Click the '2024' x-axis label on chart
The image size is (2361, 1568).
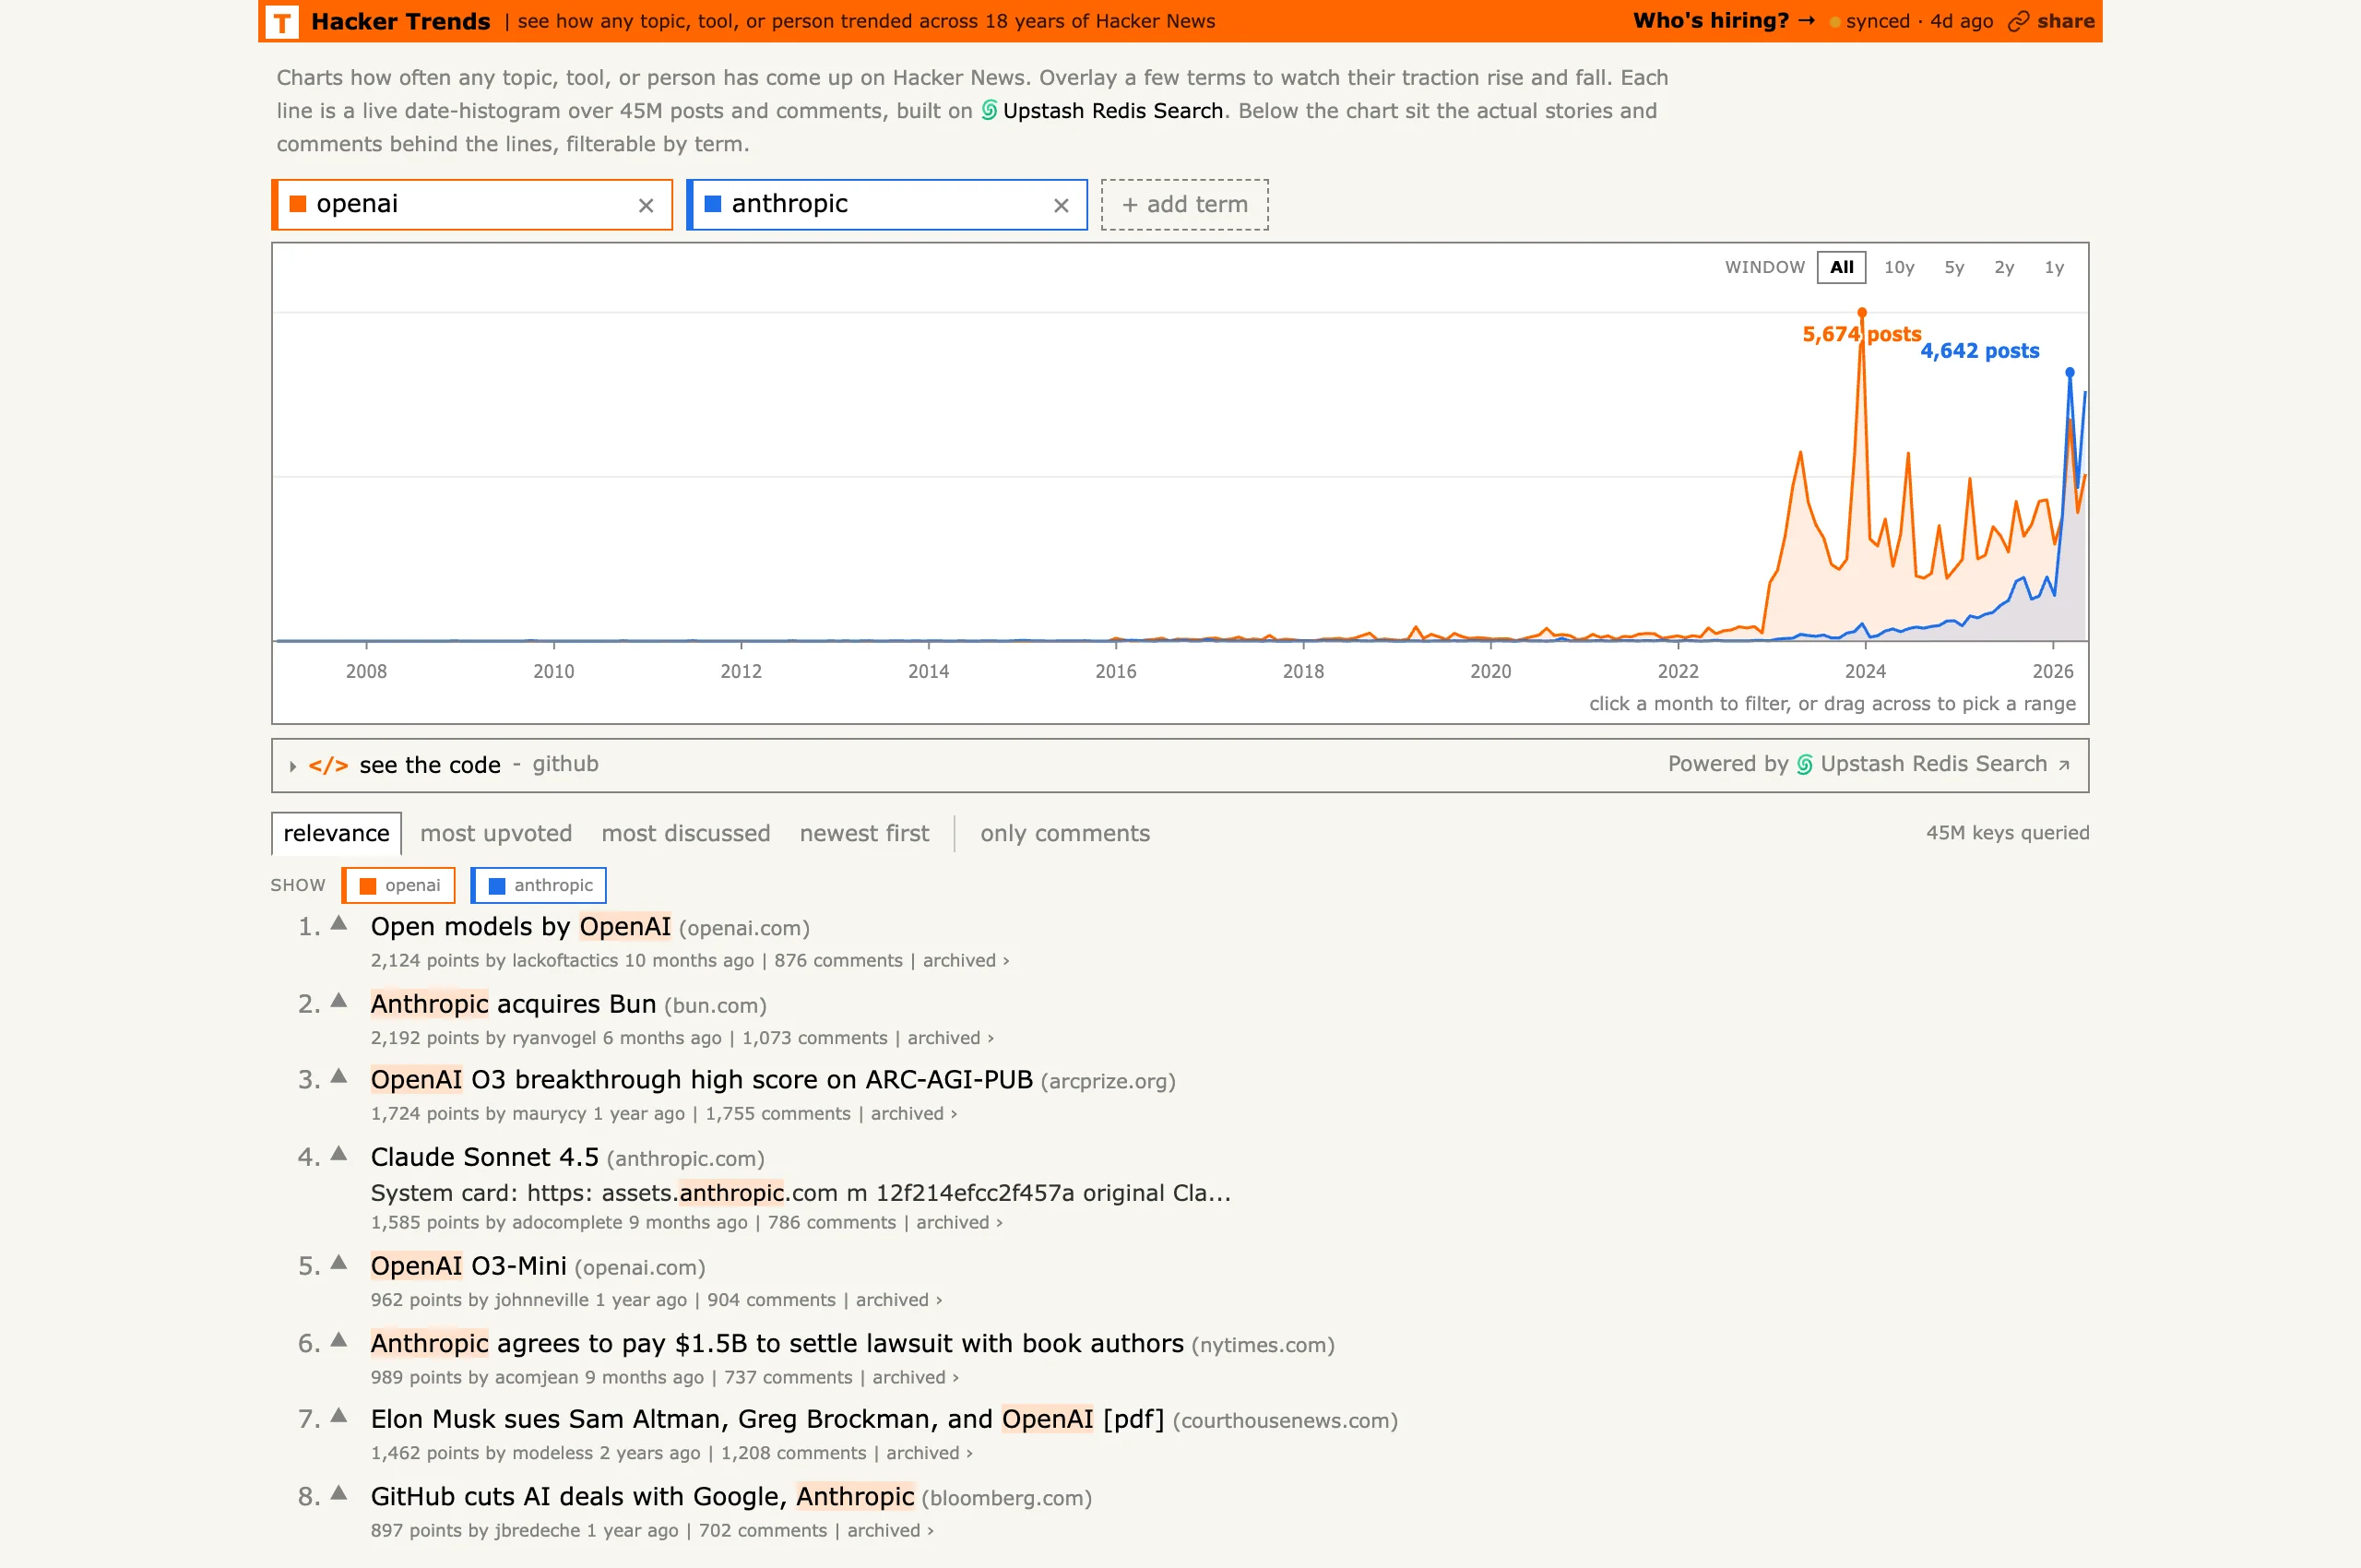coord(1865,671)
